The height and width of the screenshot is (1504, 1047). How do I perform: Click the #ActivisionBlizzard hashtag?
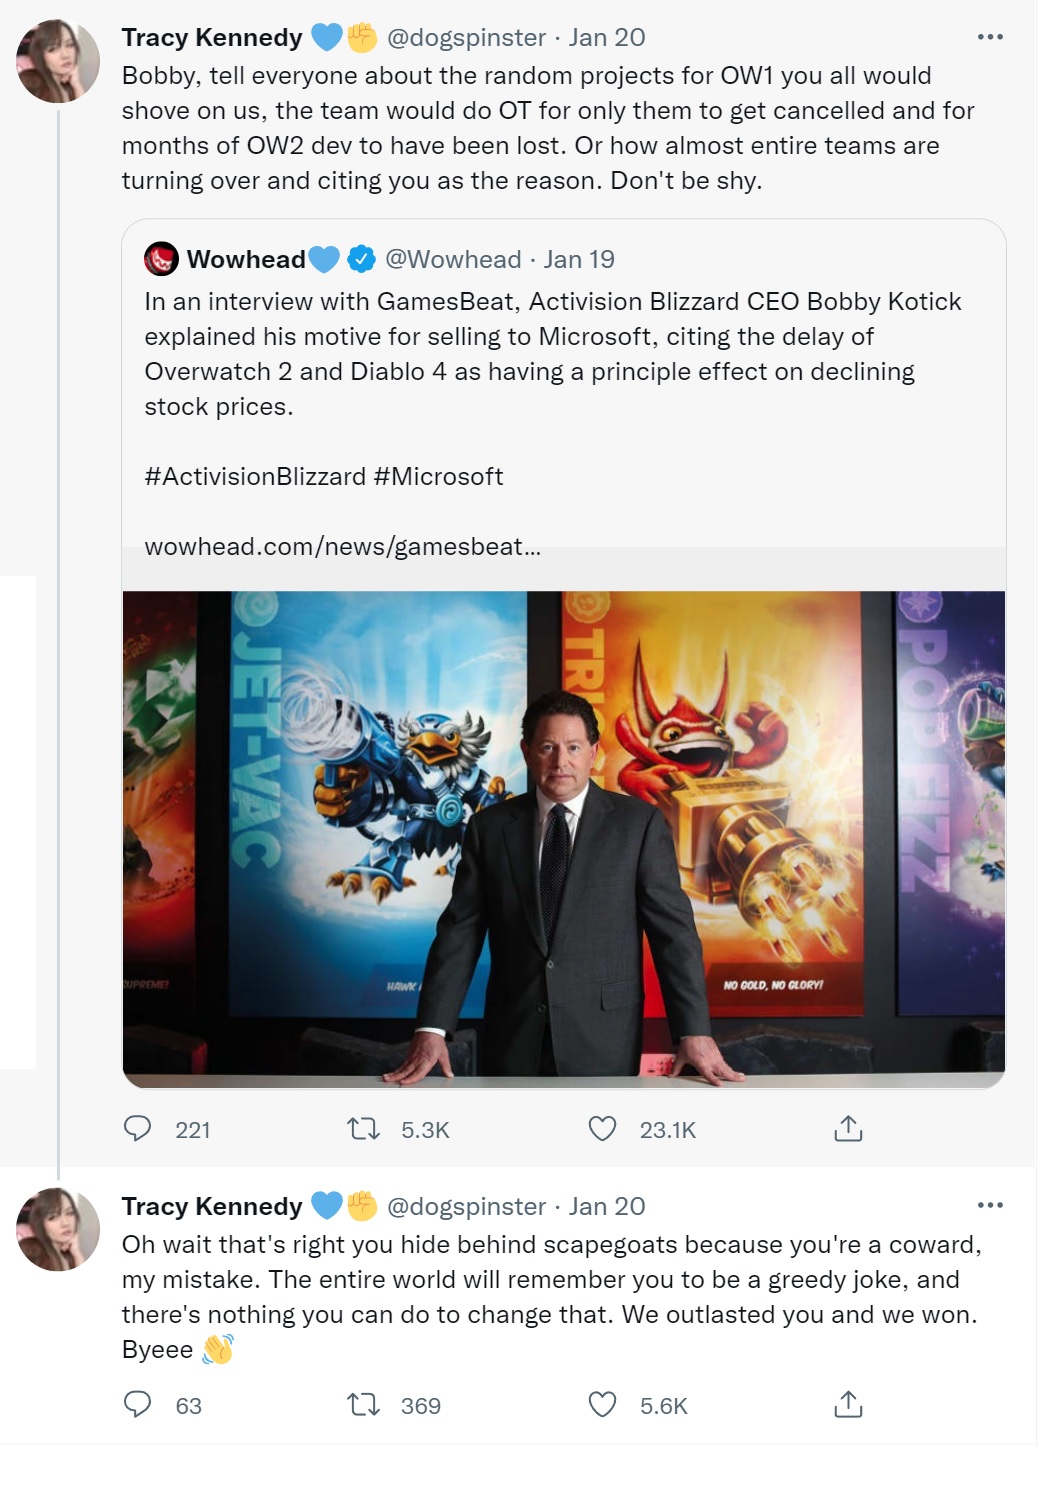point(254,476)
